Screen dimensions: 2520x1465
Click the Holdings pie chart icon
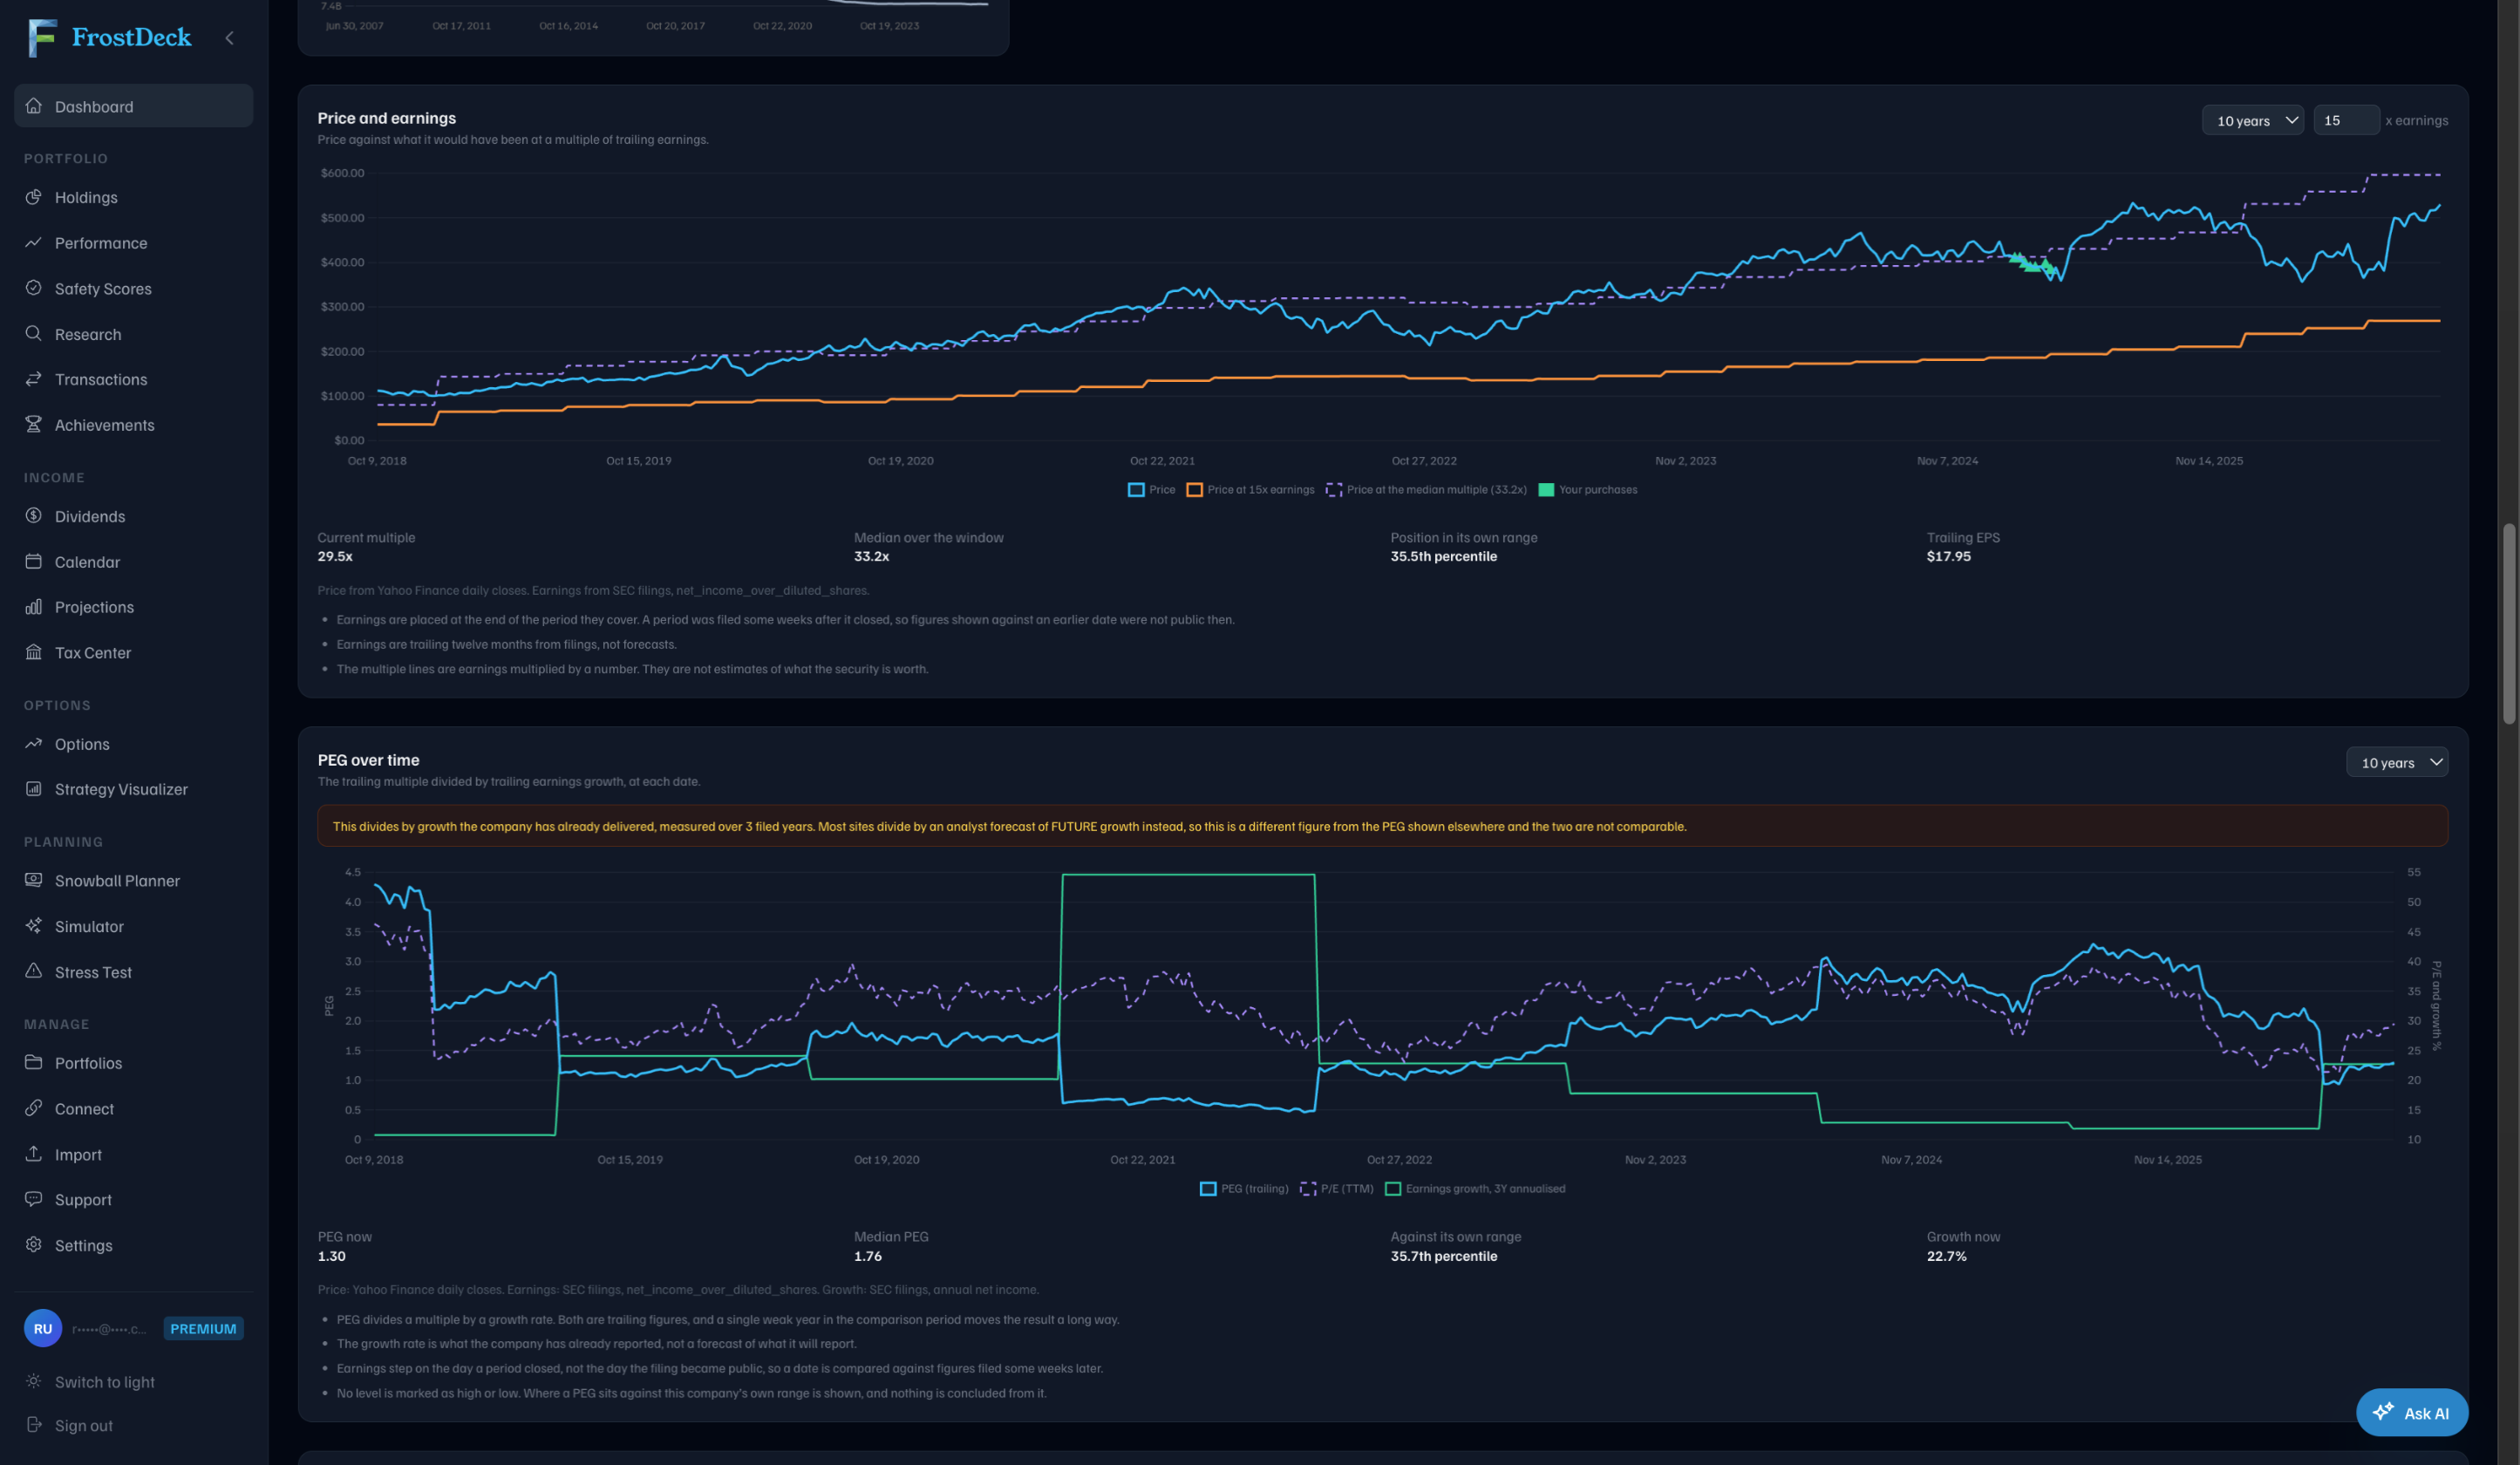click(34, 197)
